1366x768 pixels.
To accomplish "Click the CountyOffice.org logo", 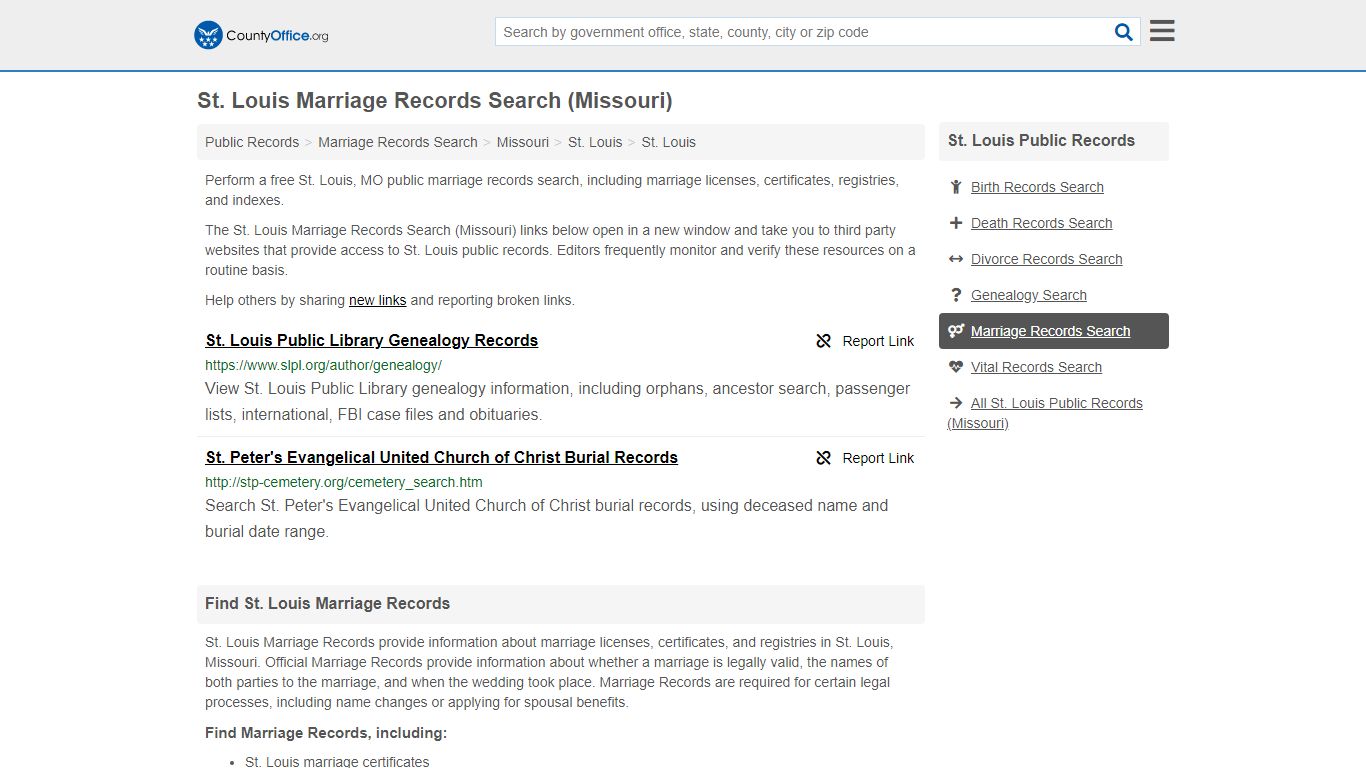I will (261, 35).
